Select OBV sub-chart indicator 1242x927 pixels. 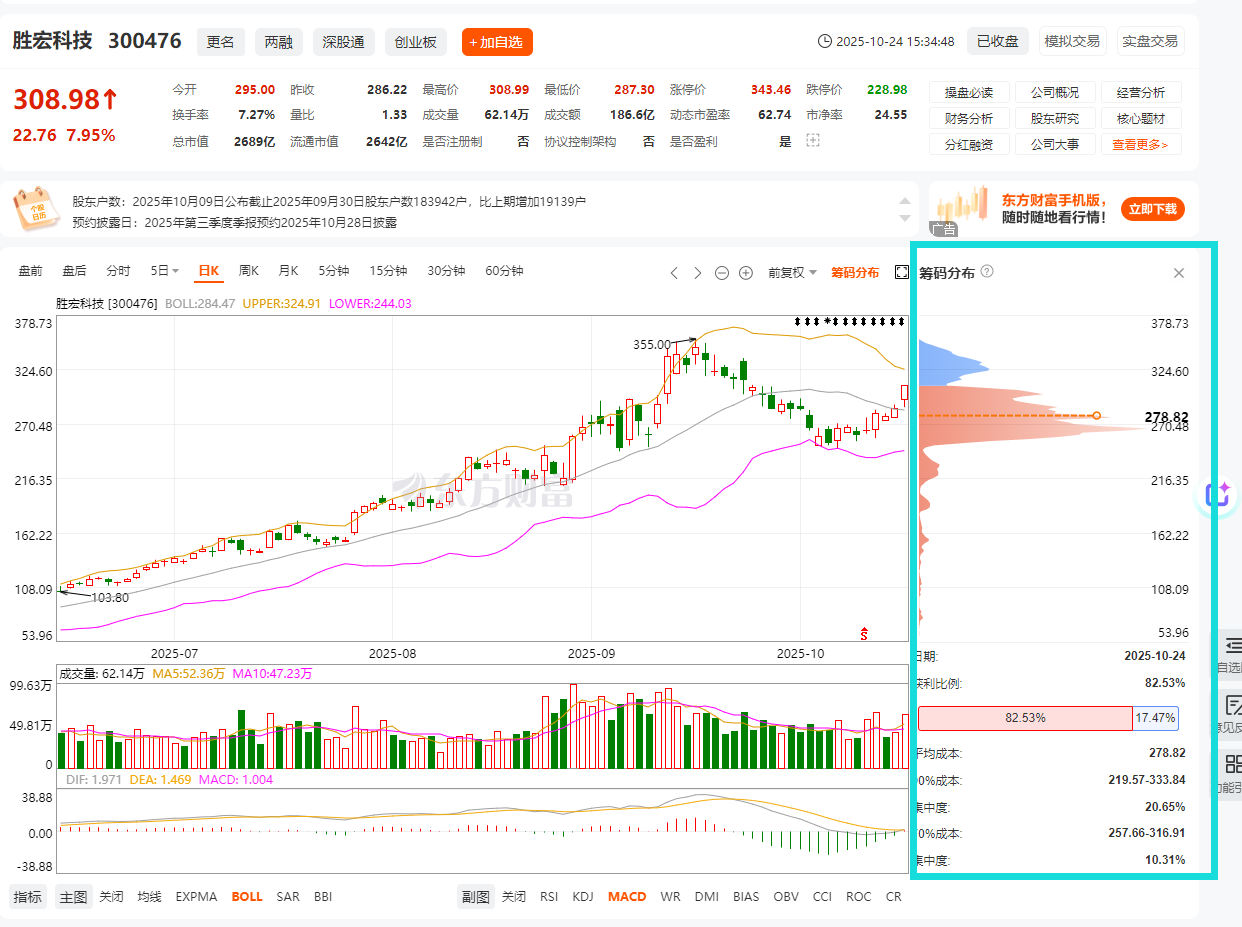786,897
